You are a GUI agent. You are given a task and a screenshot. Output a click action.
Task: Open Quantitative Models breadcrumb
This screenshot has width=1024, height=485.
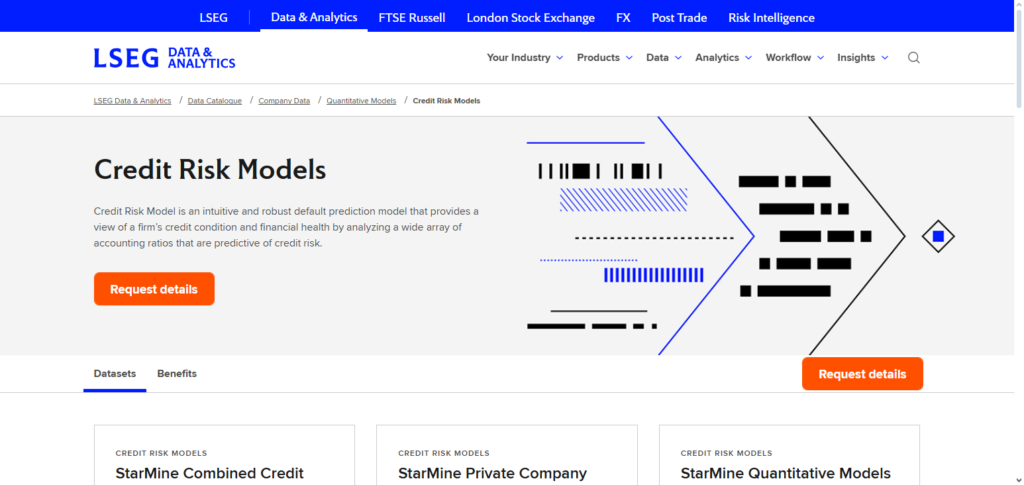click(x=361, y=101)
